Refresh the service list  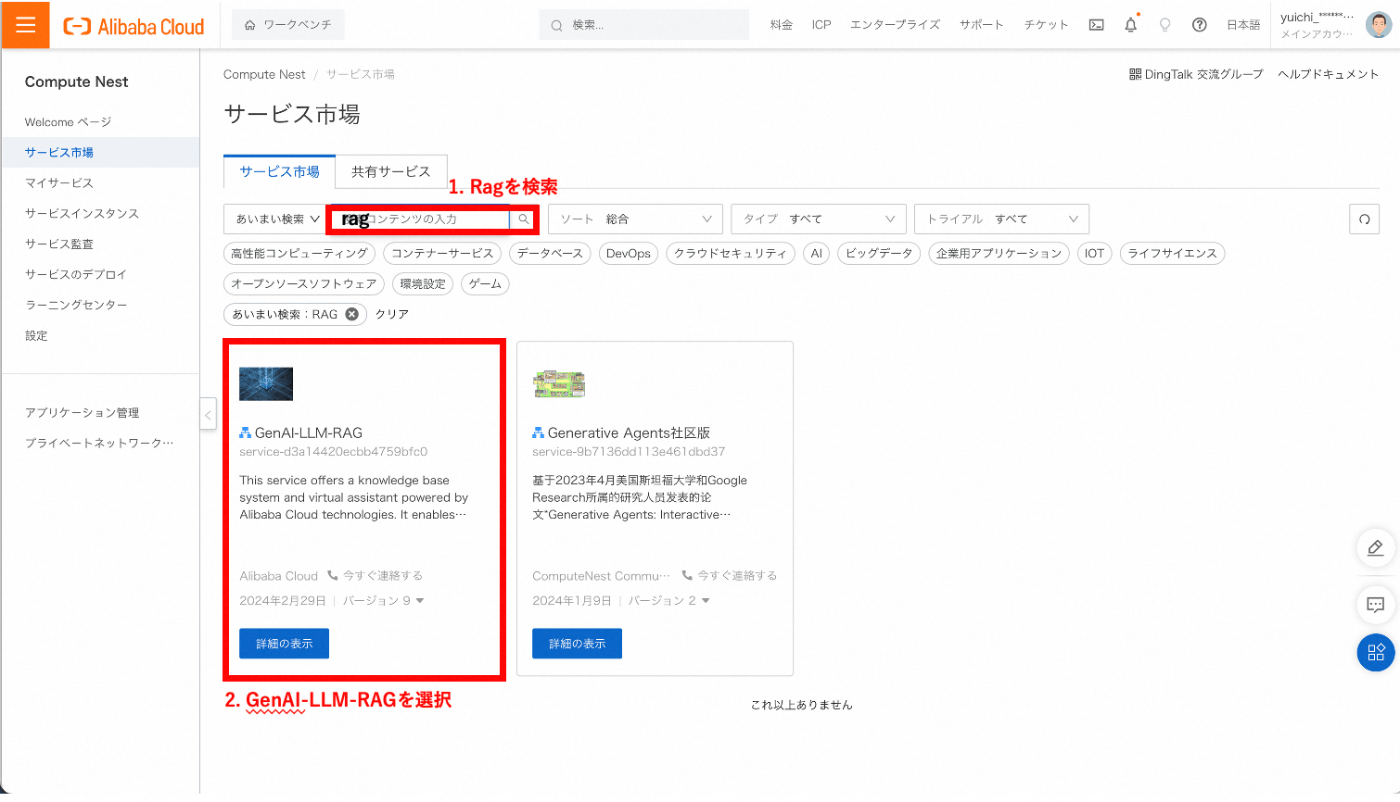(1363, 219)
